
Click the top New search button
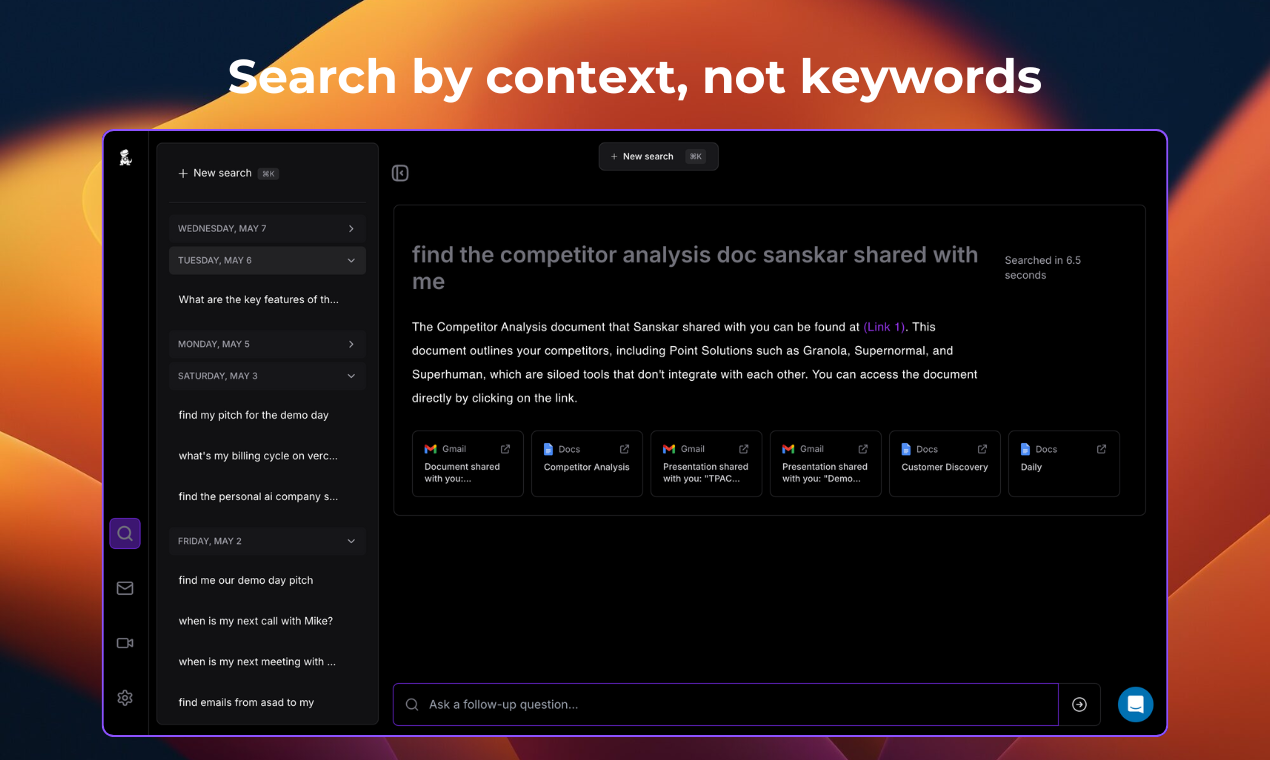tap(658, 156)
